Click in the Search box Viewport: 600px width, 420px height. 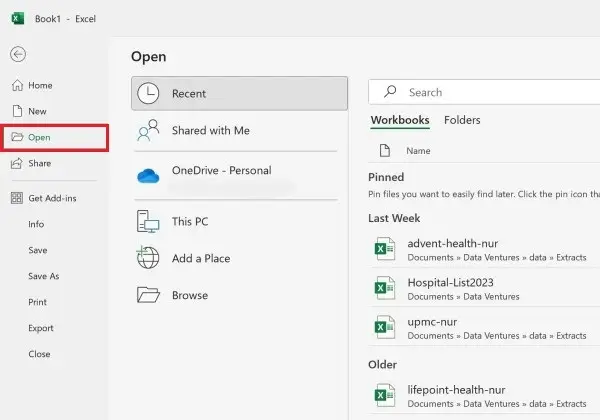pos(484,92)
